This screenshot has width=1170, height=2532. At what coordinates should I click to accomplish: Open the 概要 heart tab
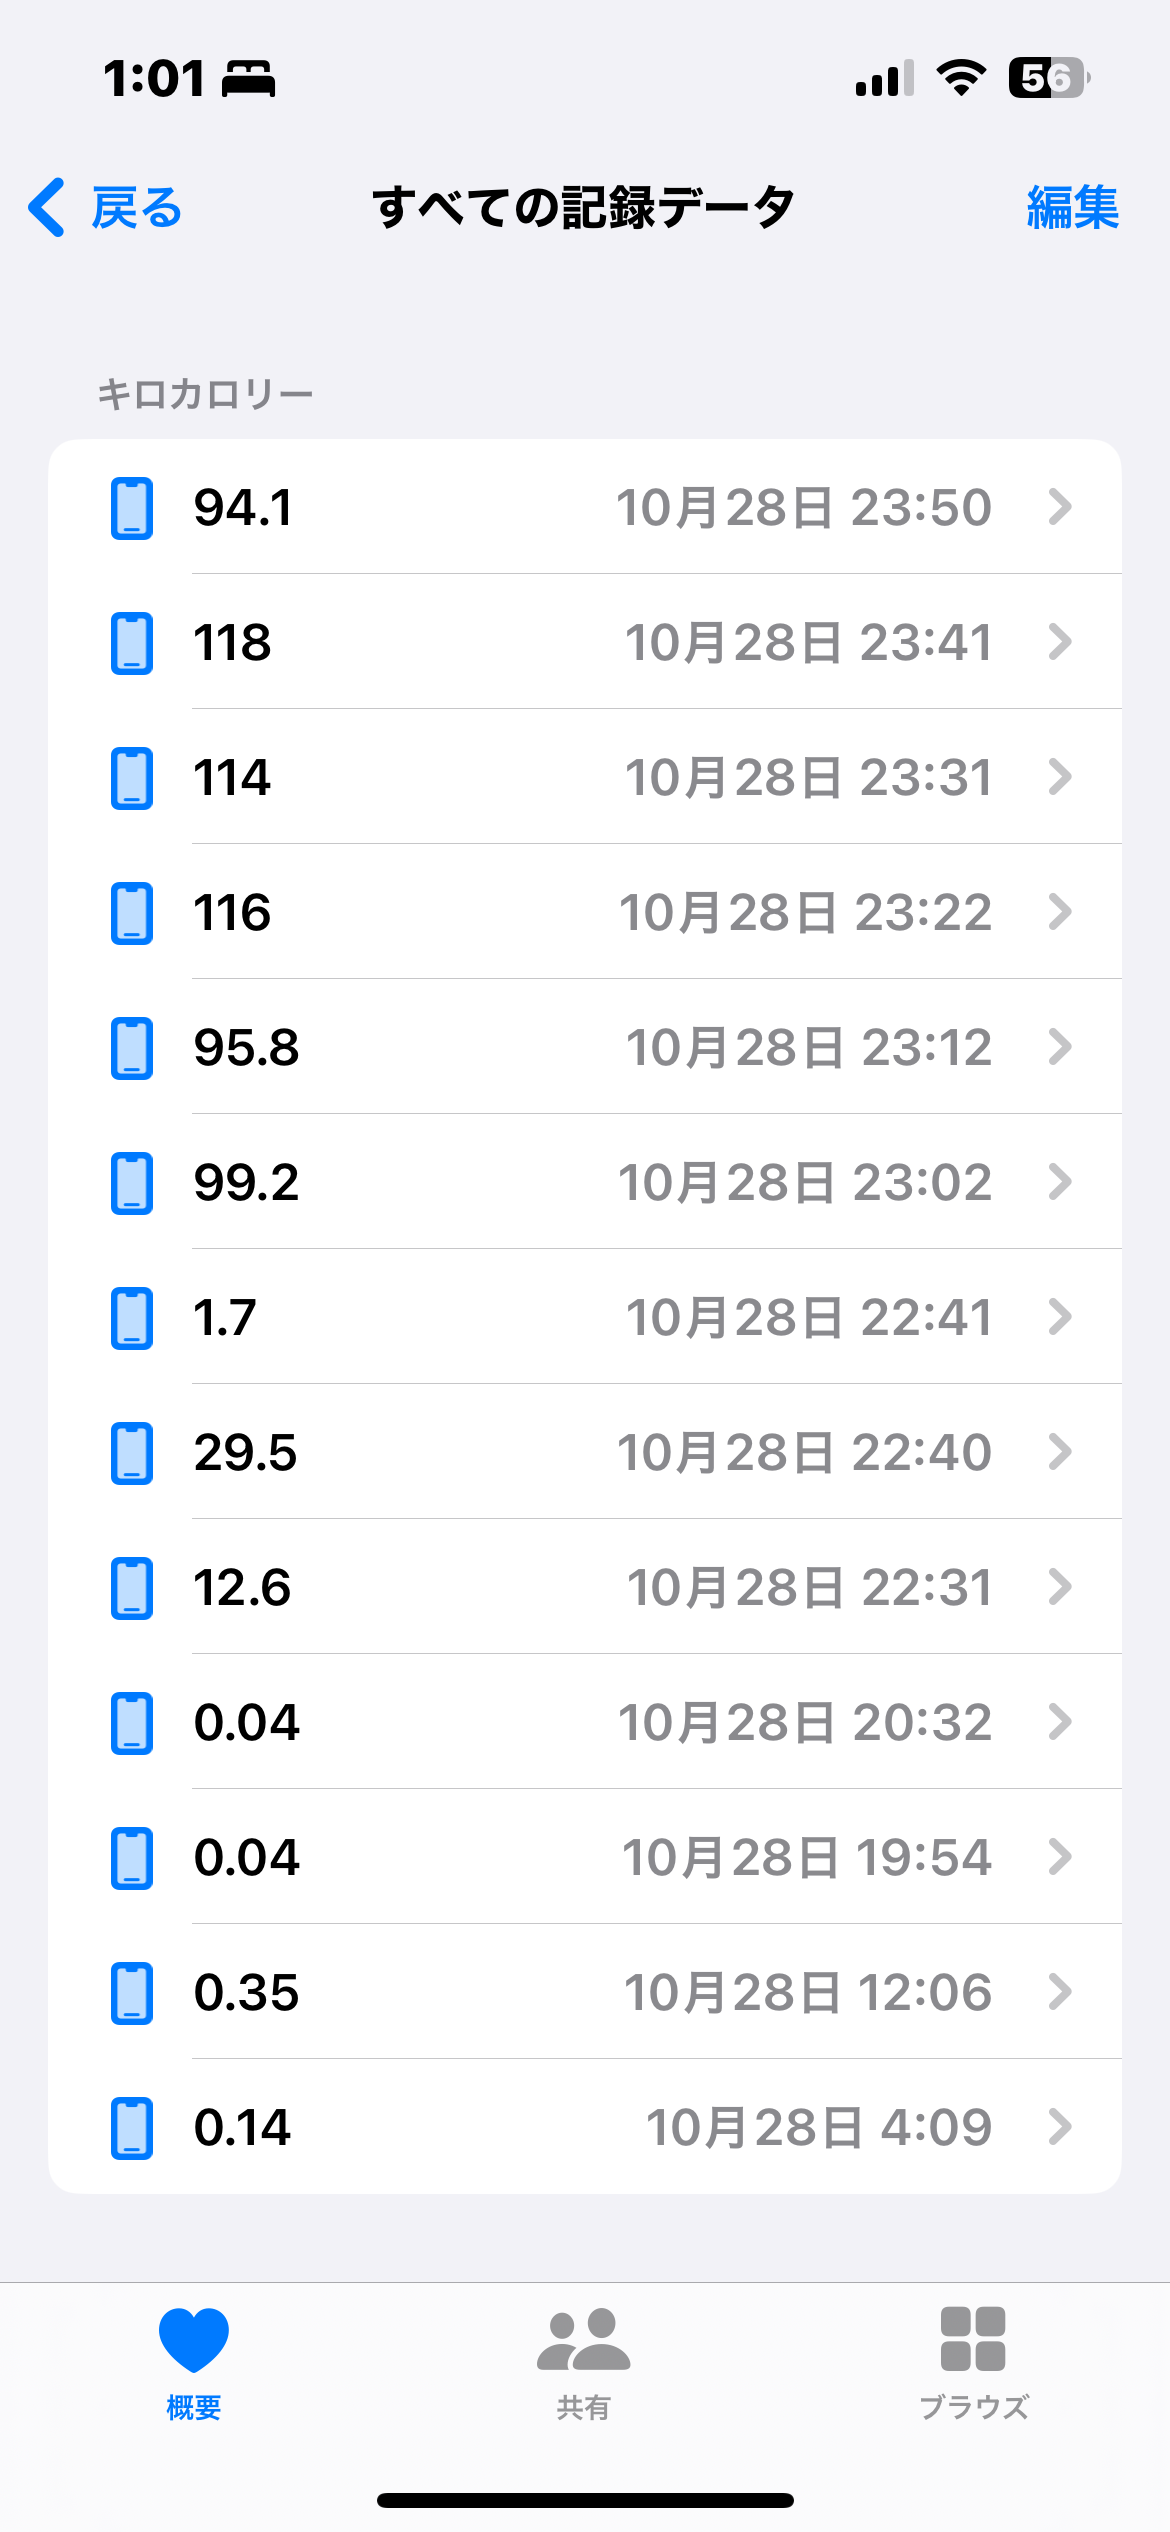pyautogui.click(x=193, y=2362)
